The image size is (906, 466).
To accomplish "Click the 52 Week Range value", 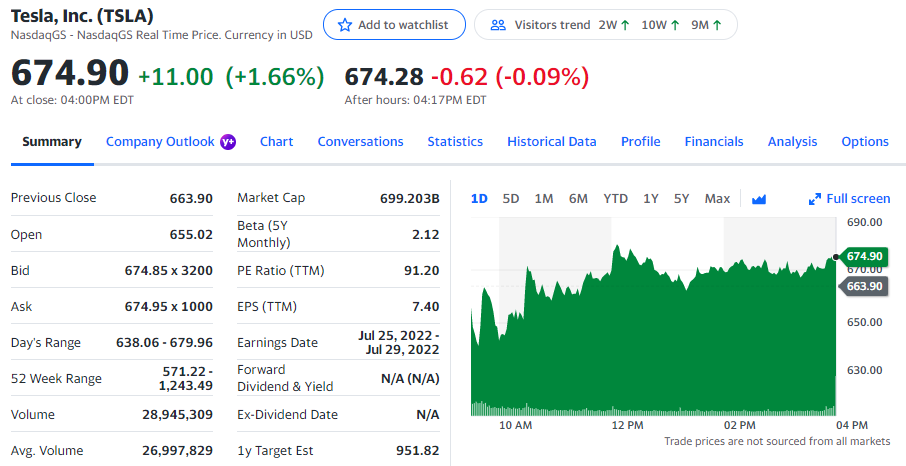I will [186, 378].
